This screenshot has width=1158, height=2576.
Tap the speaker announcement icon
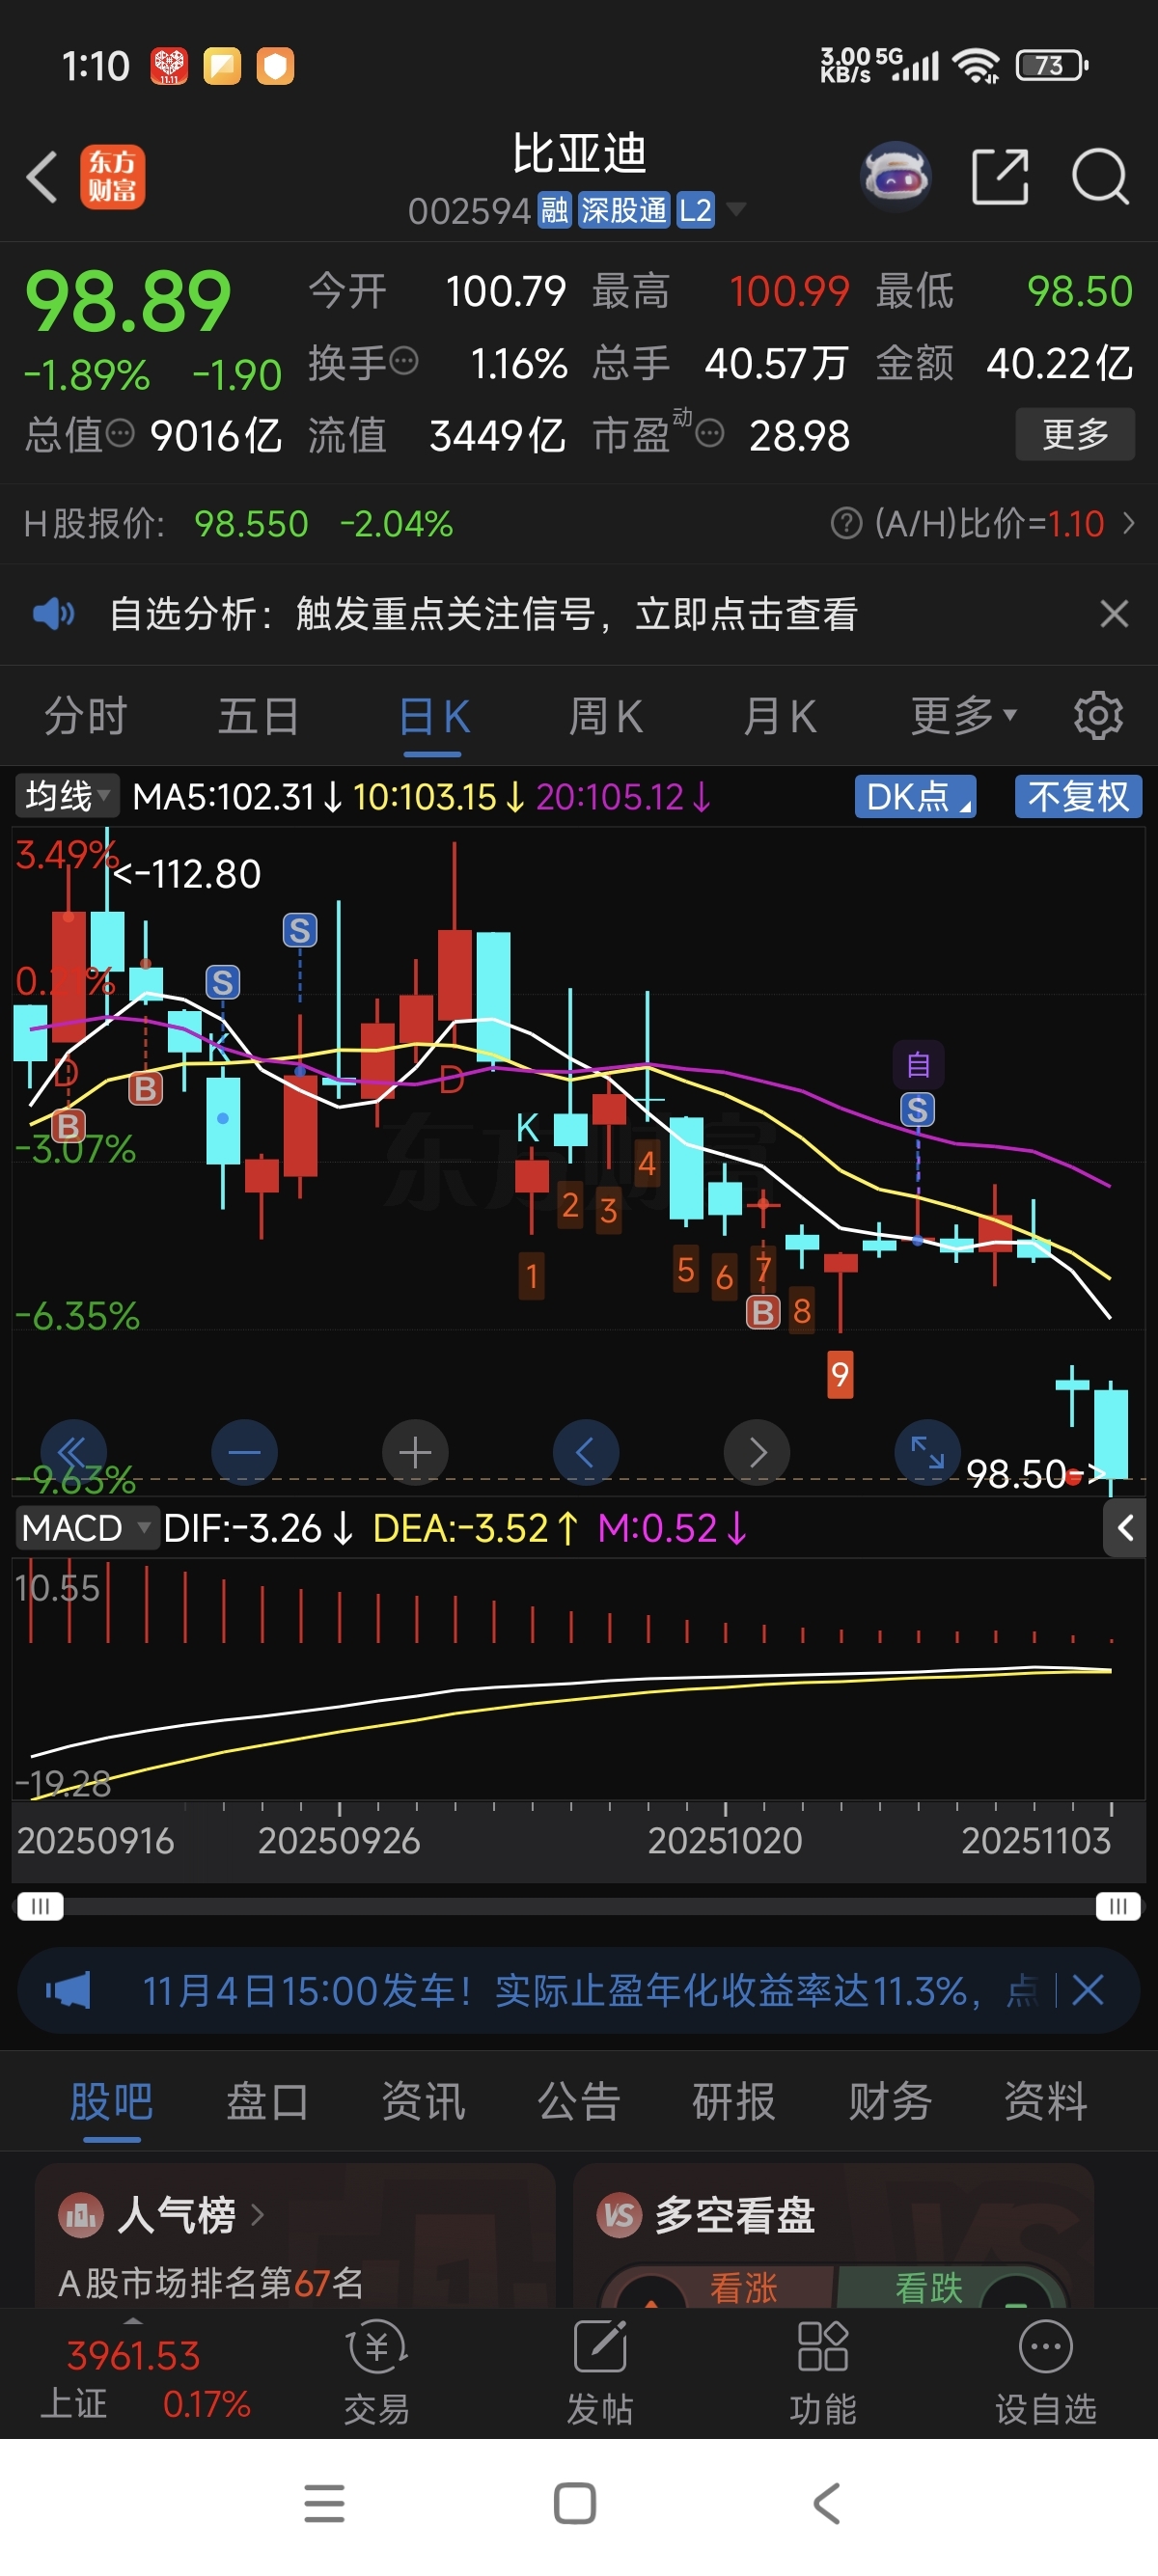[54, 613]
